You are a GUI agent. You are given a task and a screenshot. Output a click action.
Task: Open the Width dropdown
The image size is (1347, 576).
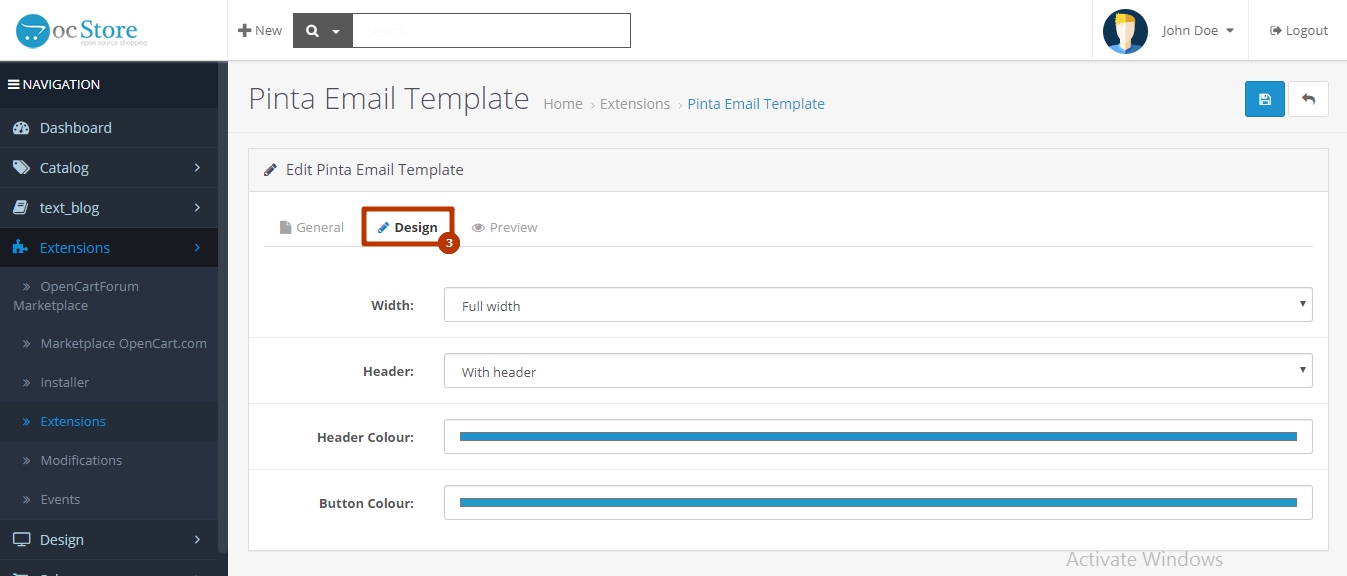click(x=877, y=306)
